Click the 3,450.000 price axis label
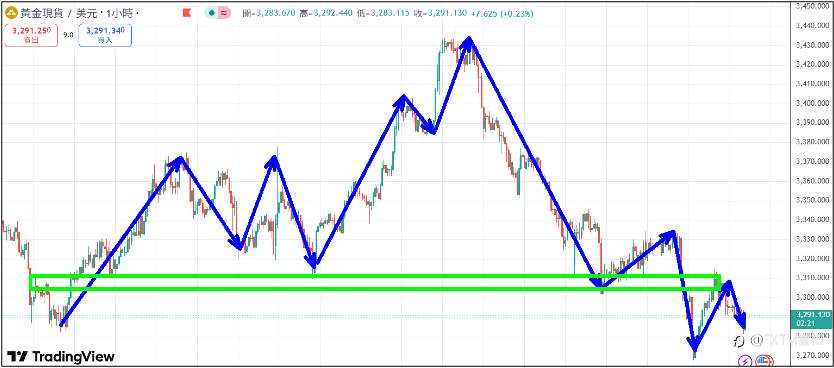This screenshot has width=834, height=368. (813, 6)
